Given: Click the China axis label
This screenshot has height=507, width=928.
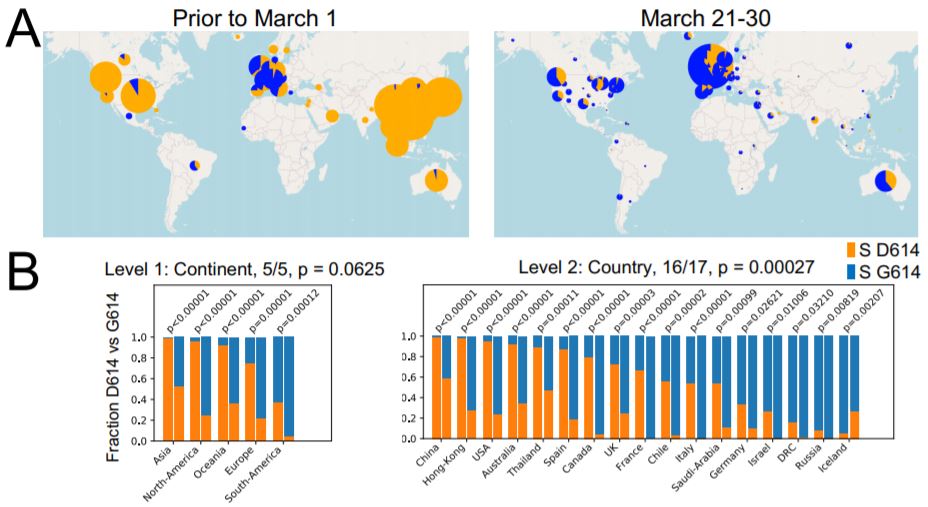Looking at the screenshot, I should pyautogui.click(x=427, y=456).
